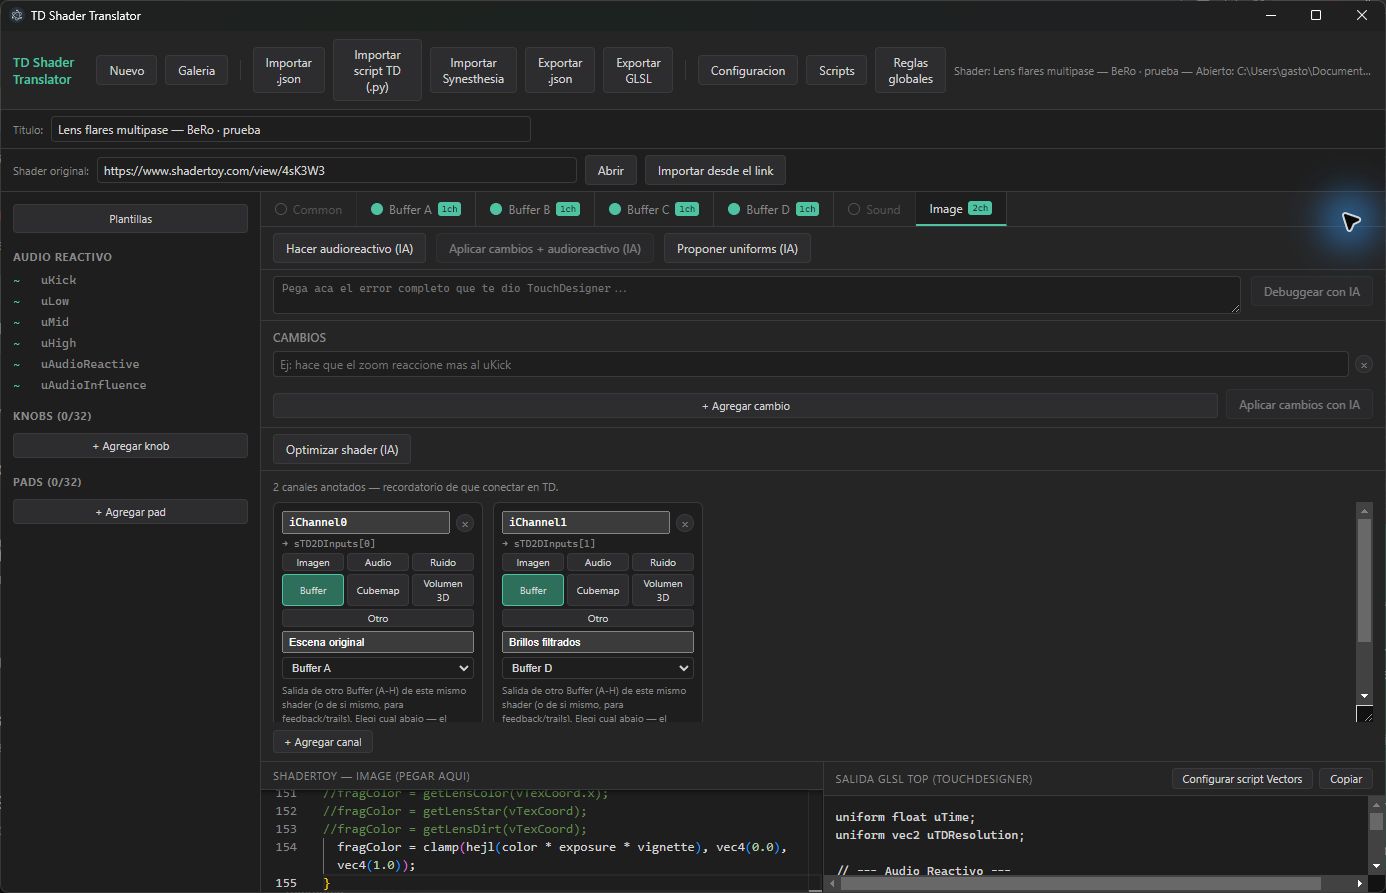Viewport: 1386px width, 893px height.
Task: Click Exportar GLSL button
Action: (639, 71)
